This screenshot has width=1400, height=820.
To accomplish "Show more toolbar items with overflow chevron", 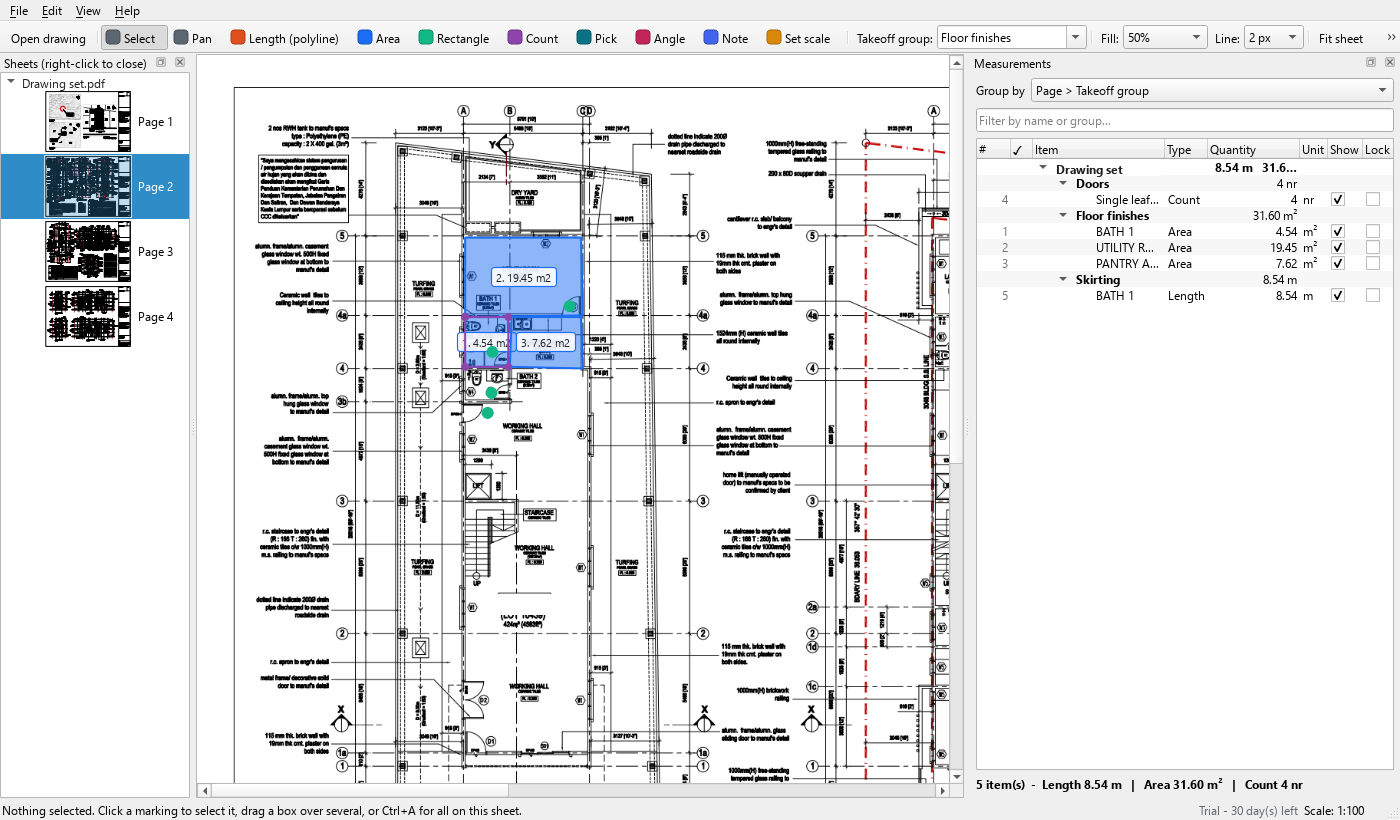I will 1389,38.
